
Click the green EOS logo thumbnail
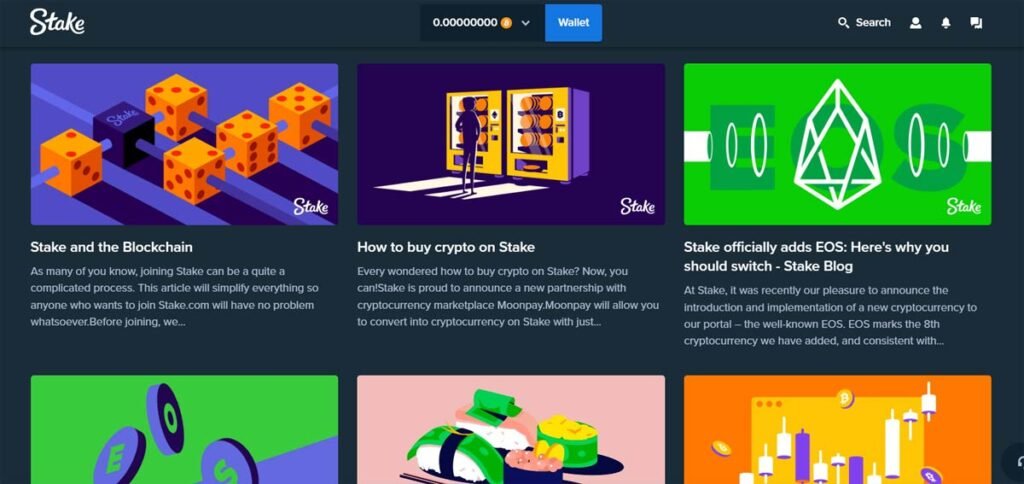(837, 144)
